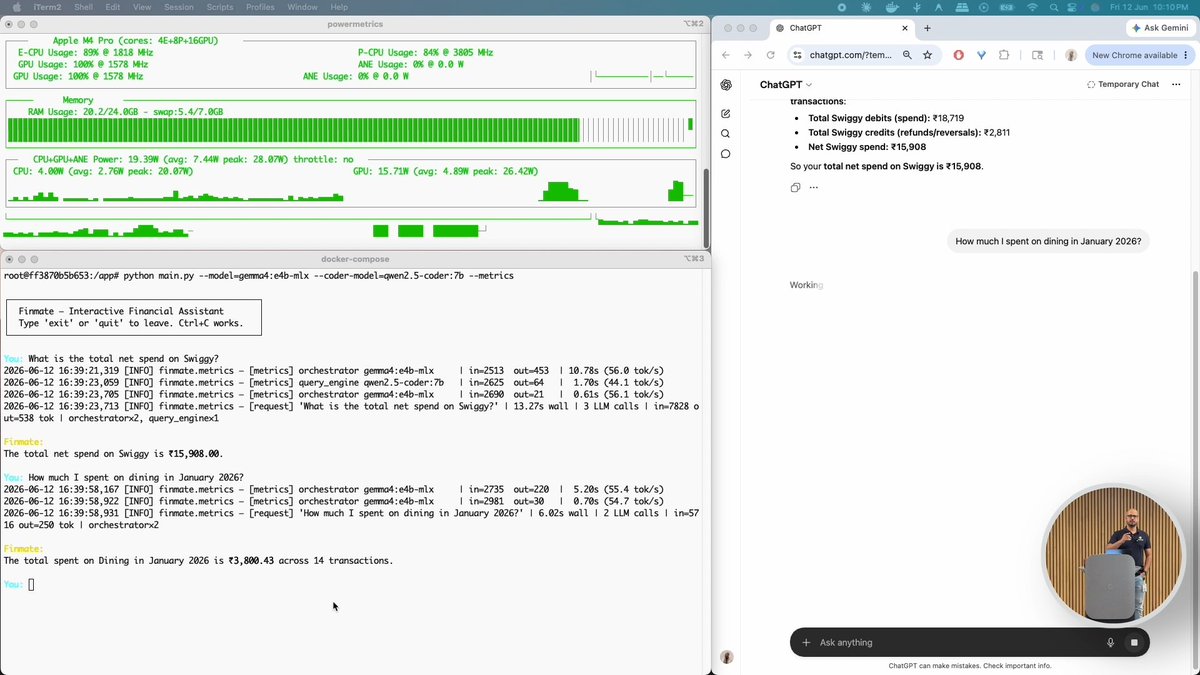Copy the Swiggy response via copy icon

[795, 187]
